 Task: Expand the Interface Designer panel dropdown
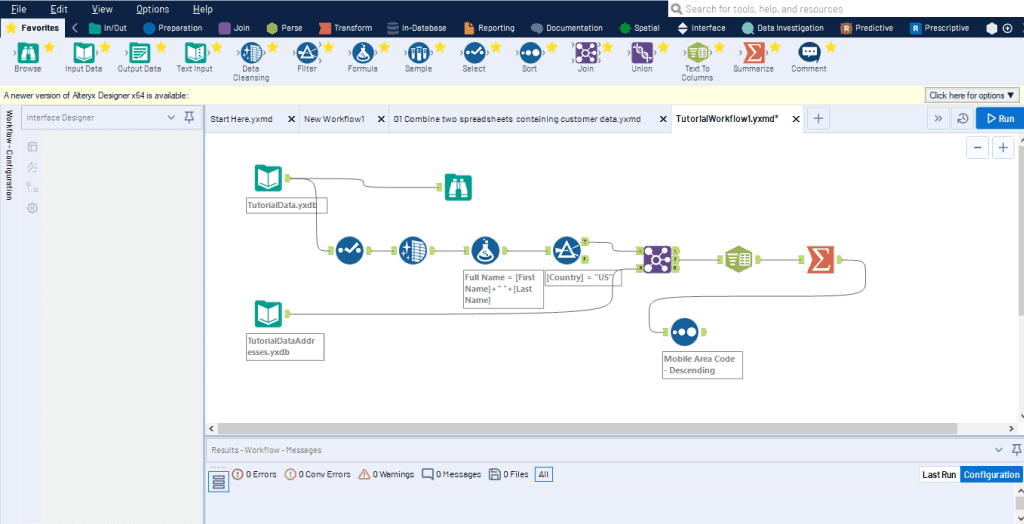(170, 118)
